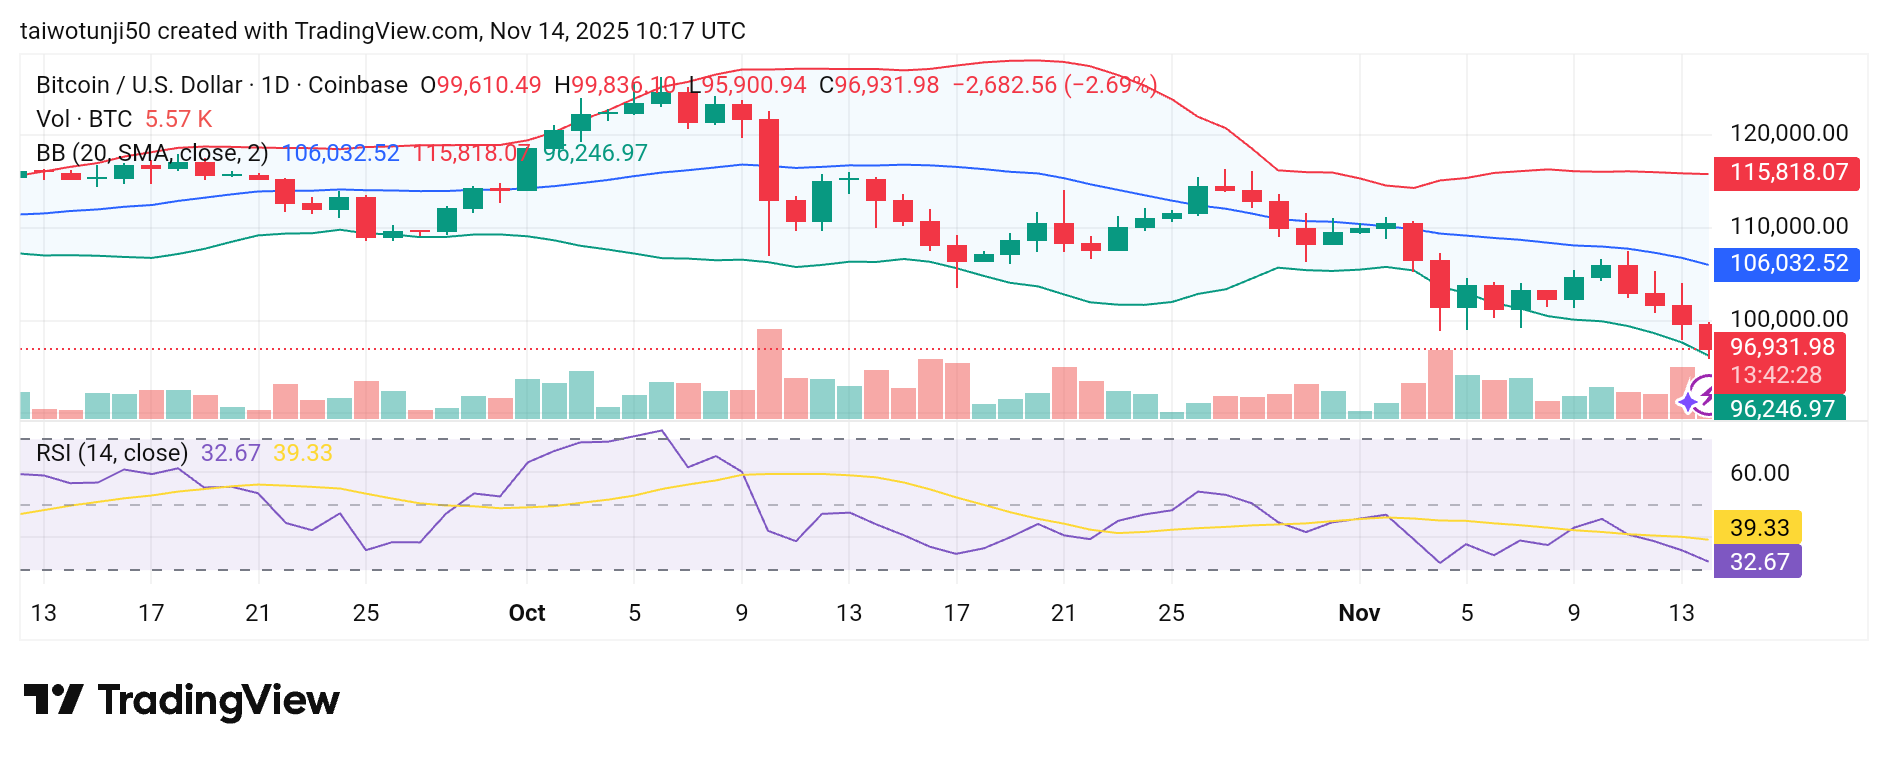Click the 60.00 RSI axis label

(x=1760, y=473)
